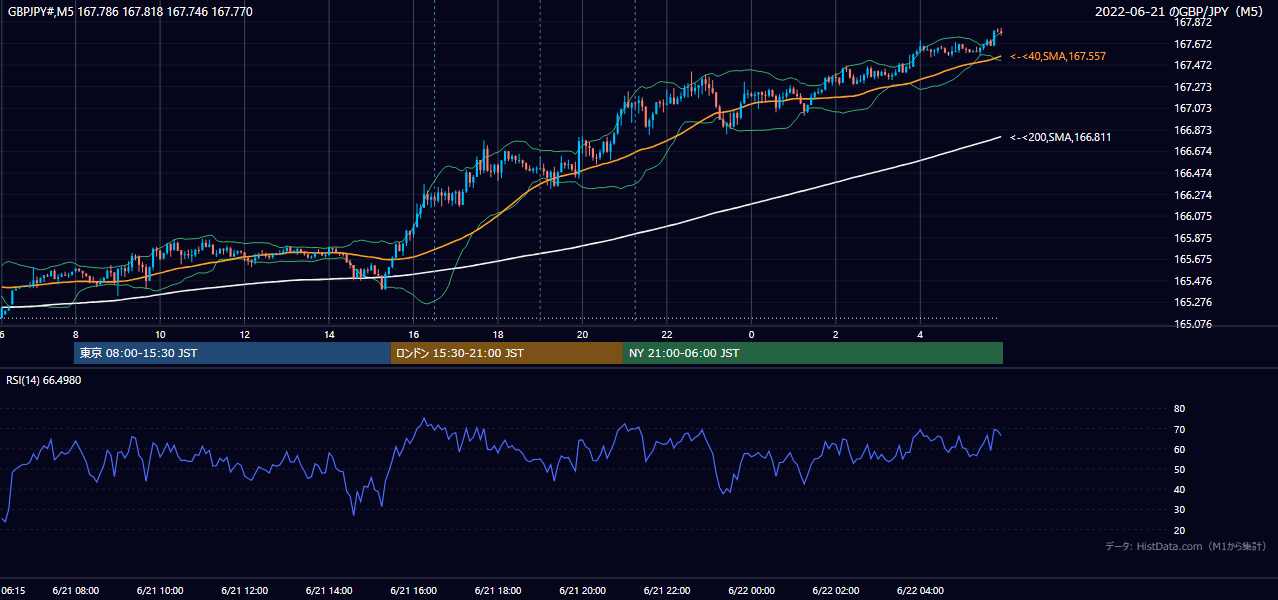
Task: Click price axis value 165.076
Action: (x=1192, y=324)
